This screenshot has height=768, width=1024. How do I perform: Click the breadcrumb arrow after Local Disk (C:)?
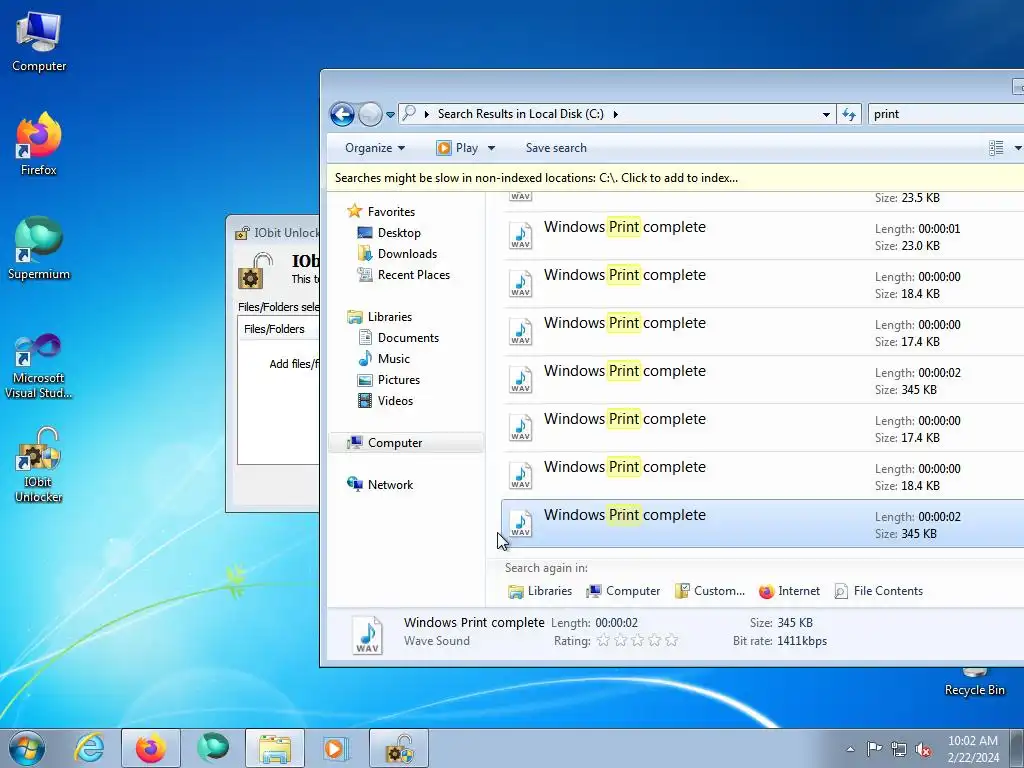click(x=615, y=114)
